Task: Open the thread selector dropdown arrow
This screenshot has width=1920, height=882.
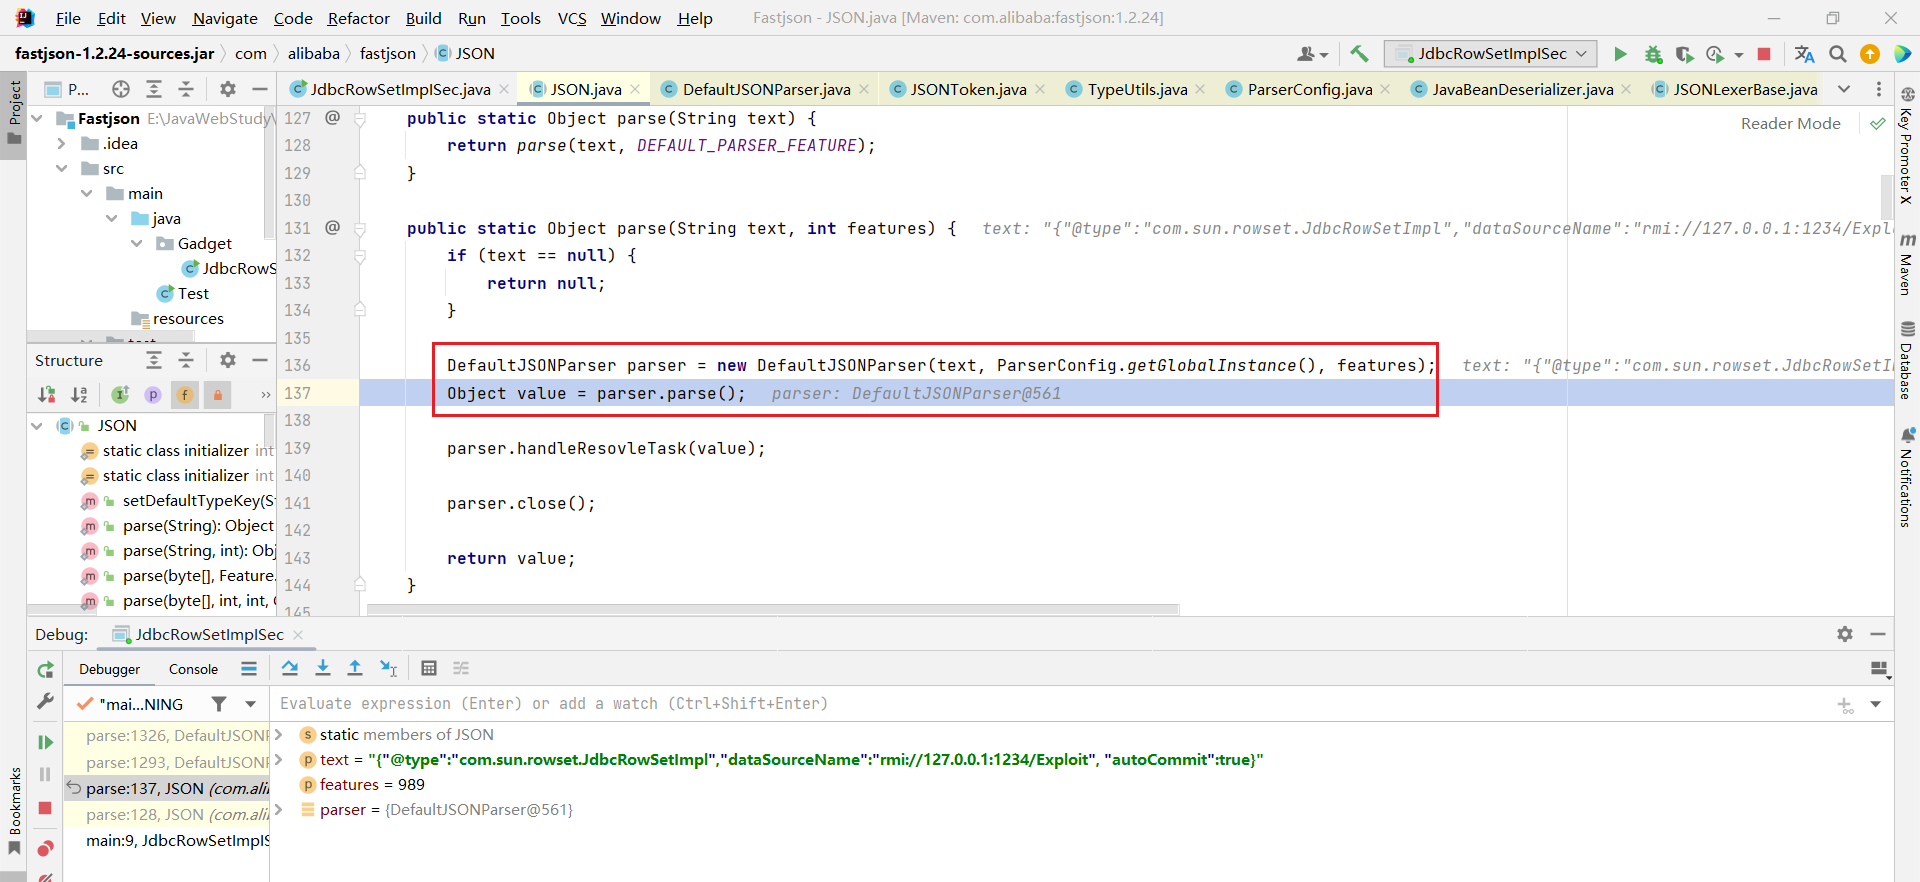Action: [x=251, y=704]
